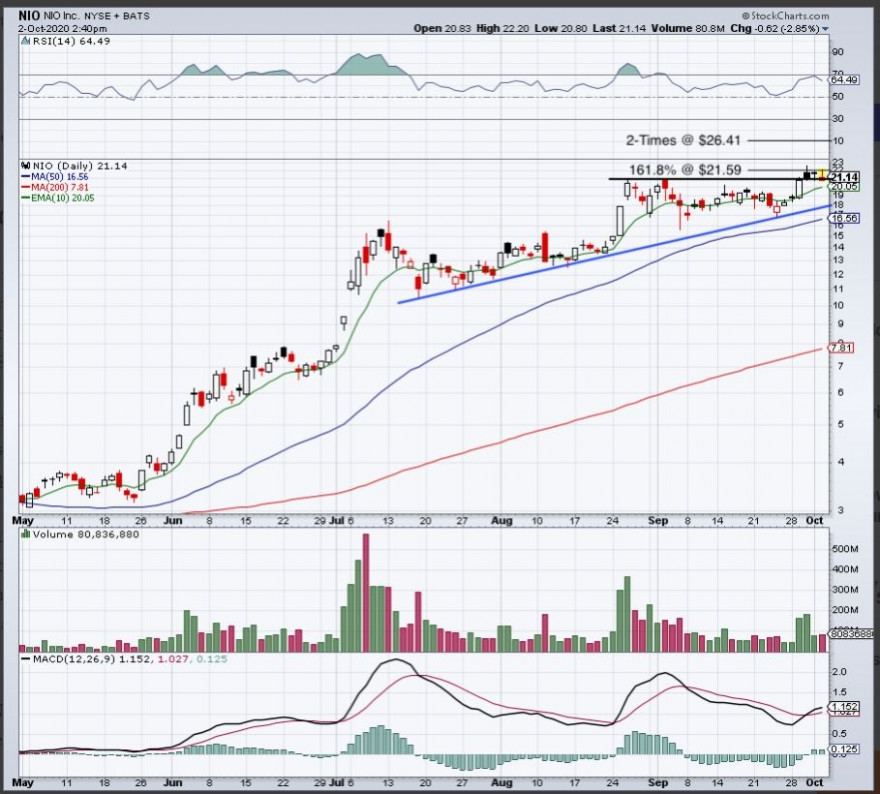Click the "2-Times @ $26.41" annotation
Image resolution: width=880 pixels, height=794 pixels.
(x=683, y=140)
